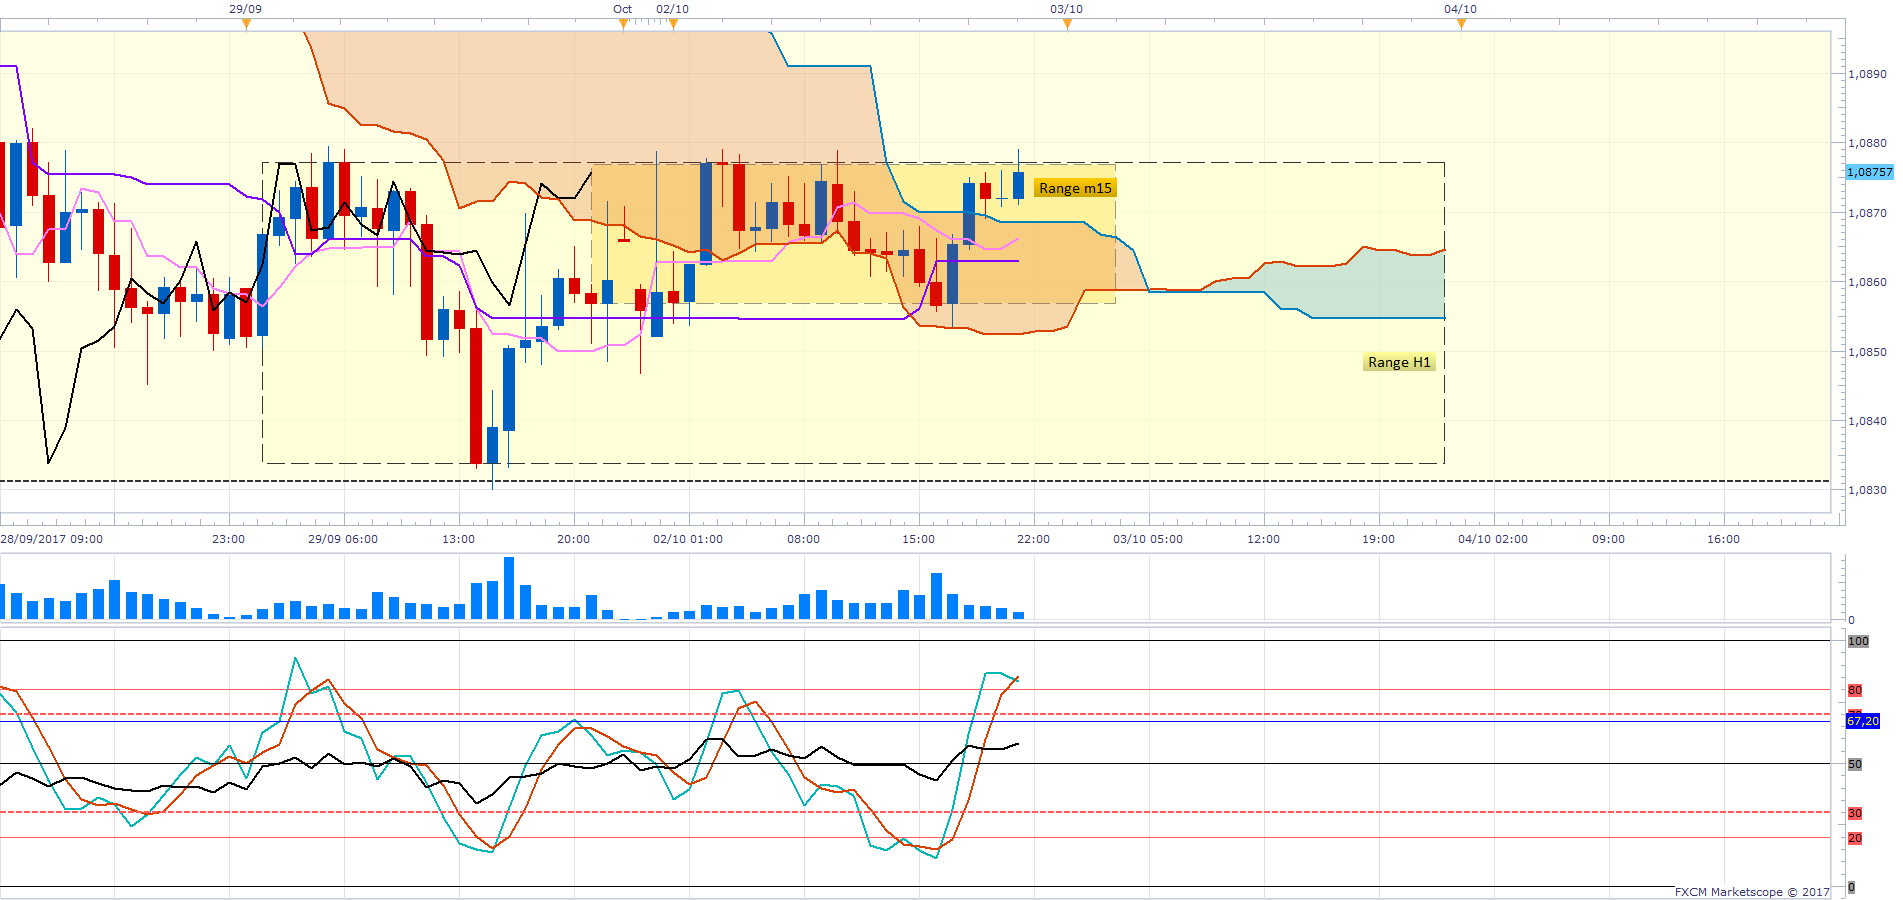Click the orange day marker below 29/09

pos(246,24)
